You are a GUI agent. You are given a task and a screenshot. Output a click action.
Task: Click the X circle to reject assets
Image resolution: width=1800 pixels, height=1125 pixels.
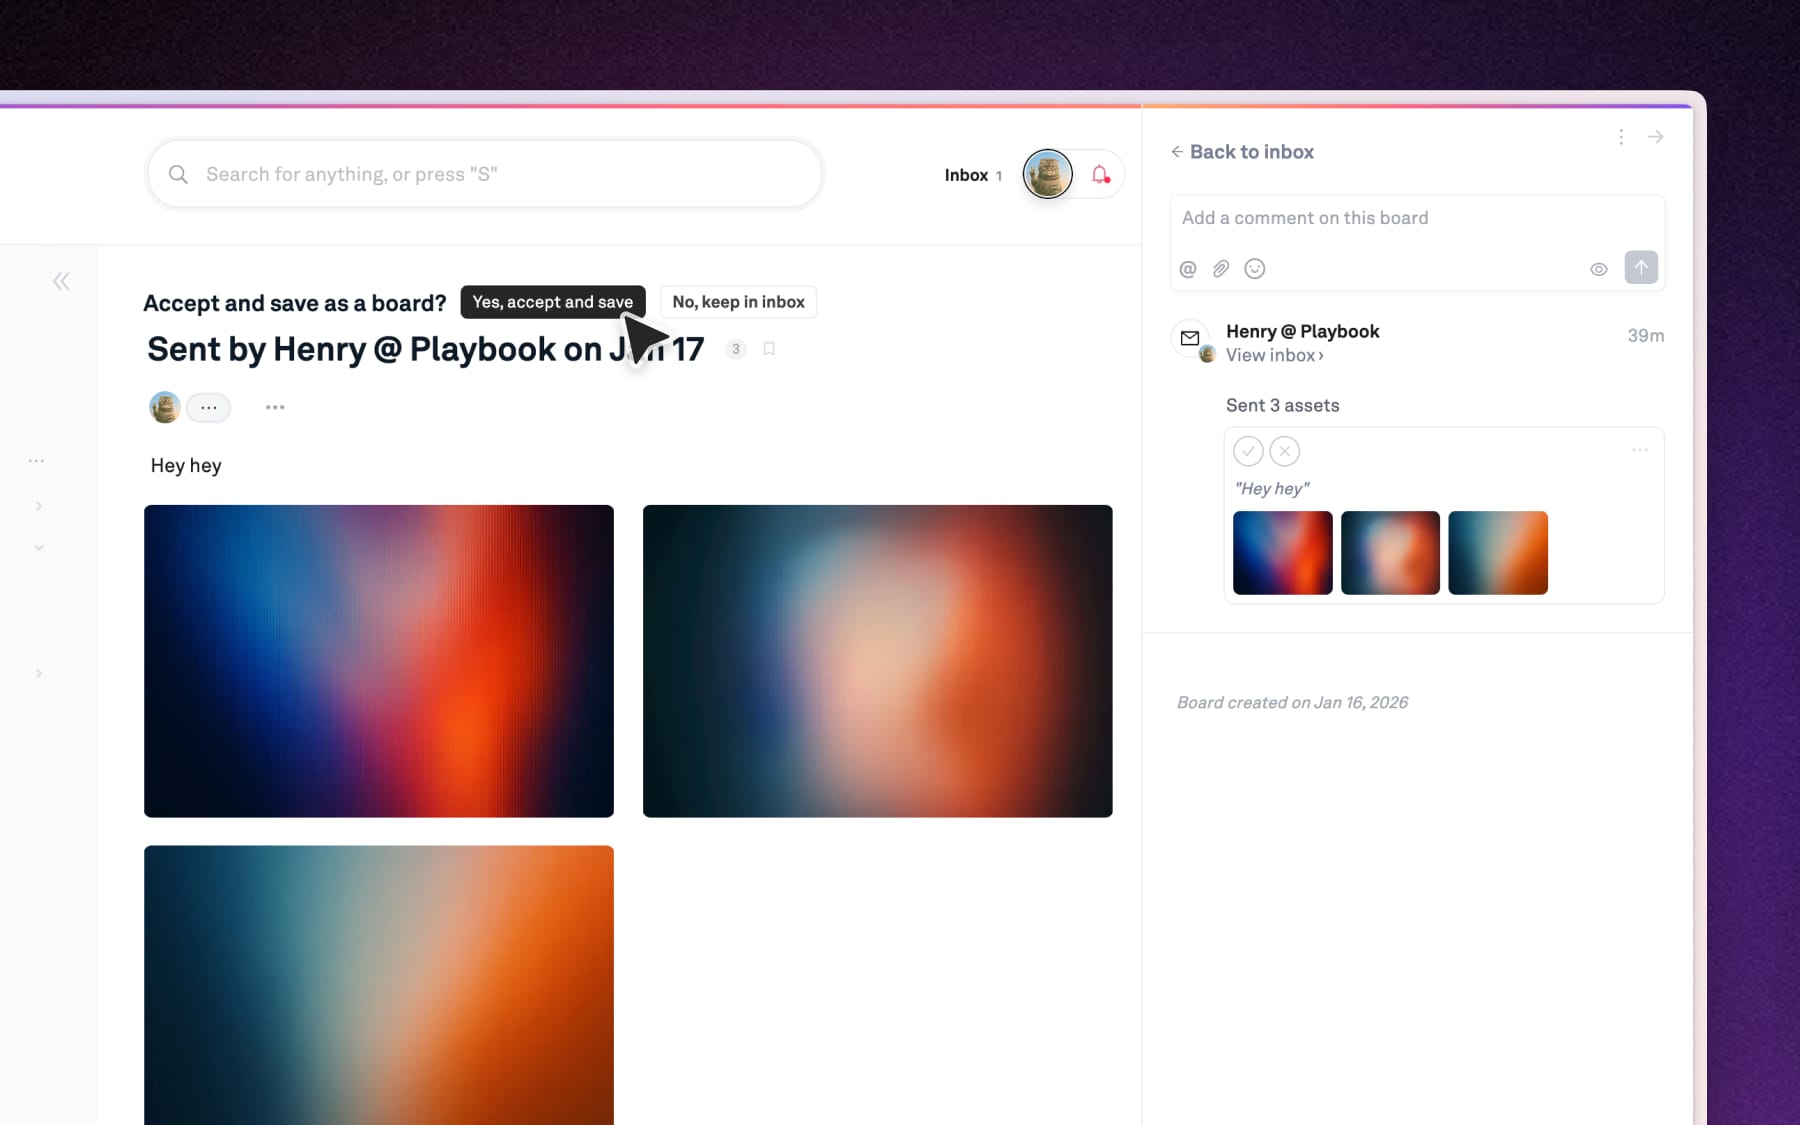[x=1285, y=451]
